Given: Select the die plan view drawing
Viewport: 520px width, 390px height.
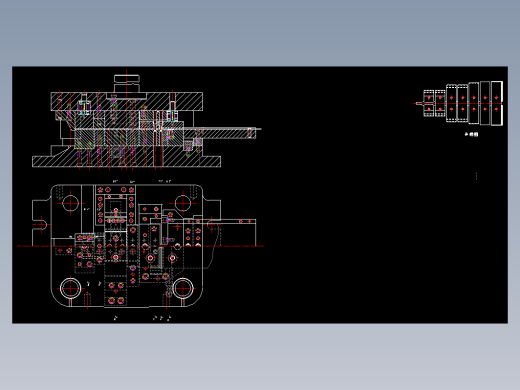Looking at the screenshot, I should (x=141, y=246).
